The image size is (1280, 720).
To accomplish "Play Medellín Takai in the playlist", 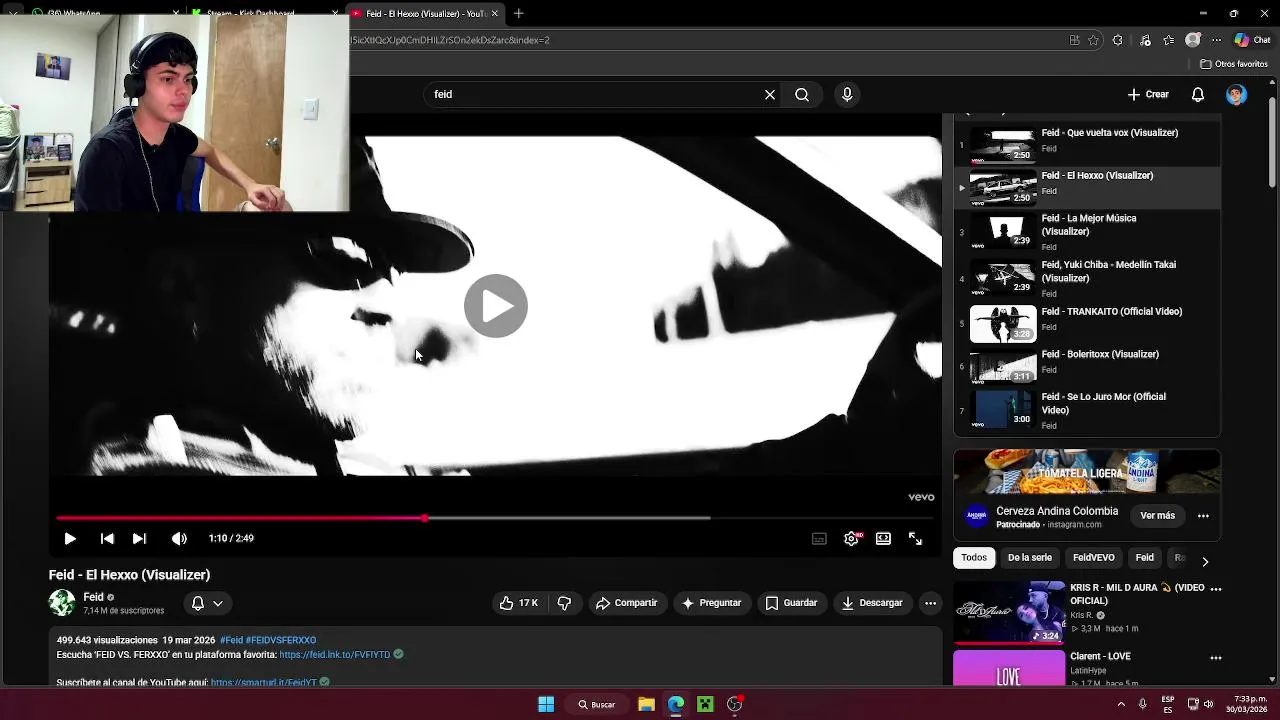I will click(1087, 279).
